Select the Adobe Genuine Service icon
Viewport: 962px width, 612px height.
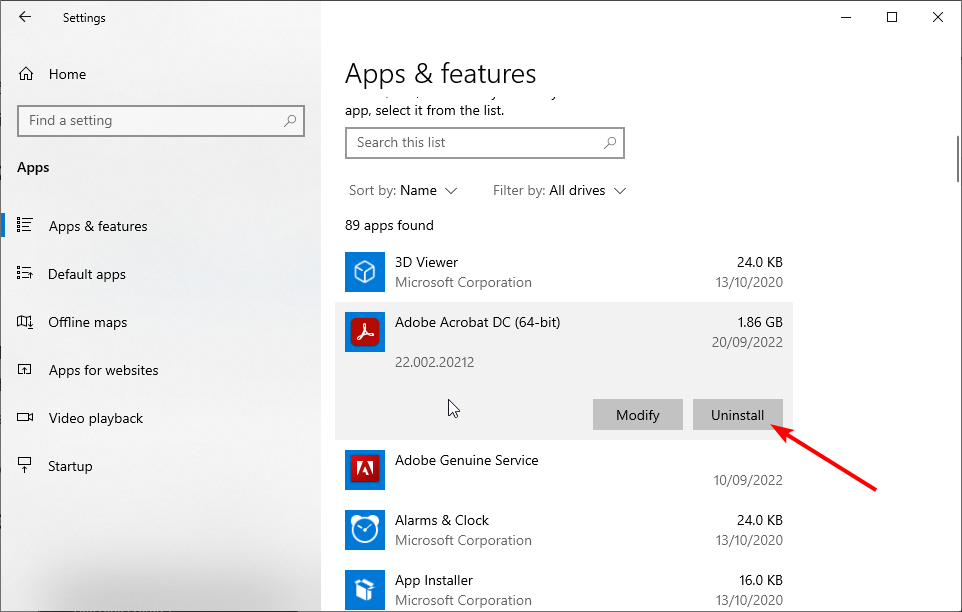pyautogui.click(x=364, y=470)
